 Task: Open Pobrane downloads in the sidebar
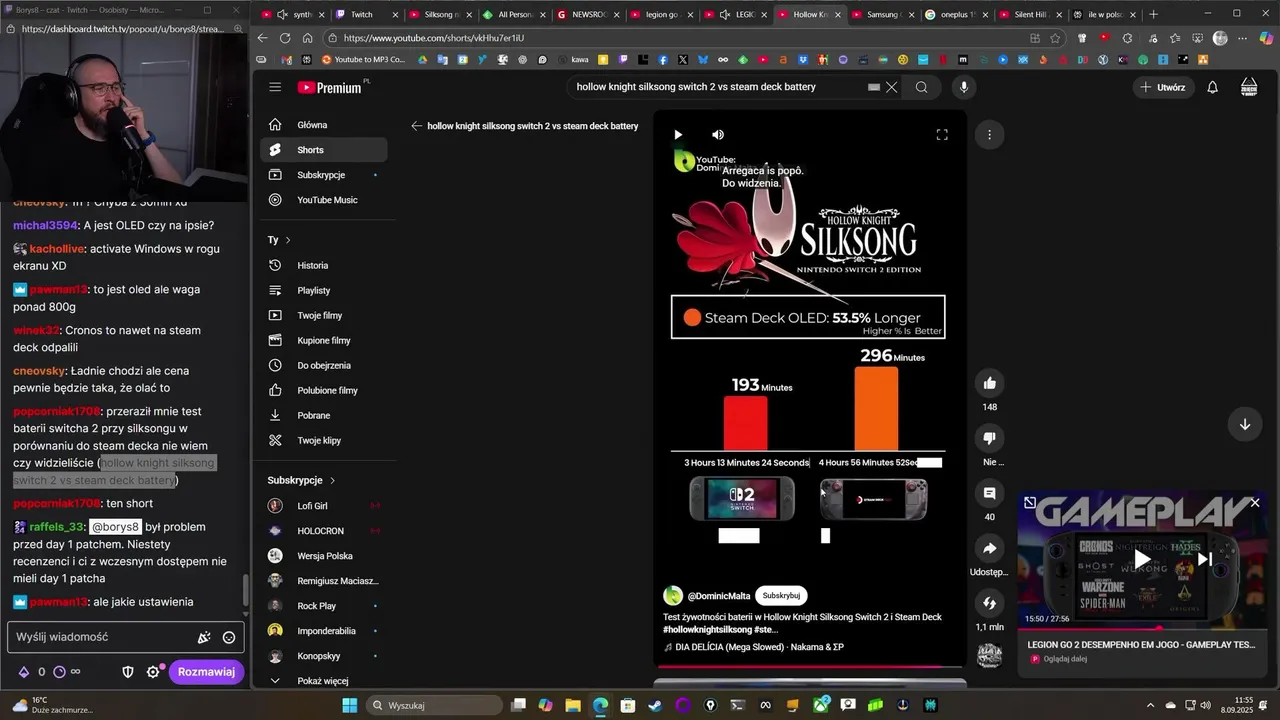[x=323, y=415]
